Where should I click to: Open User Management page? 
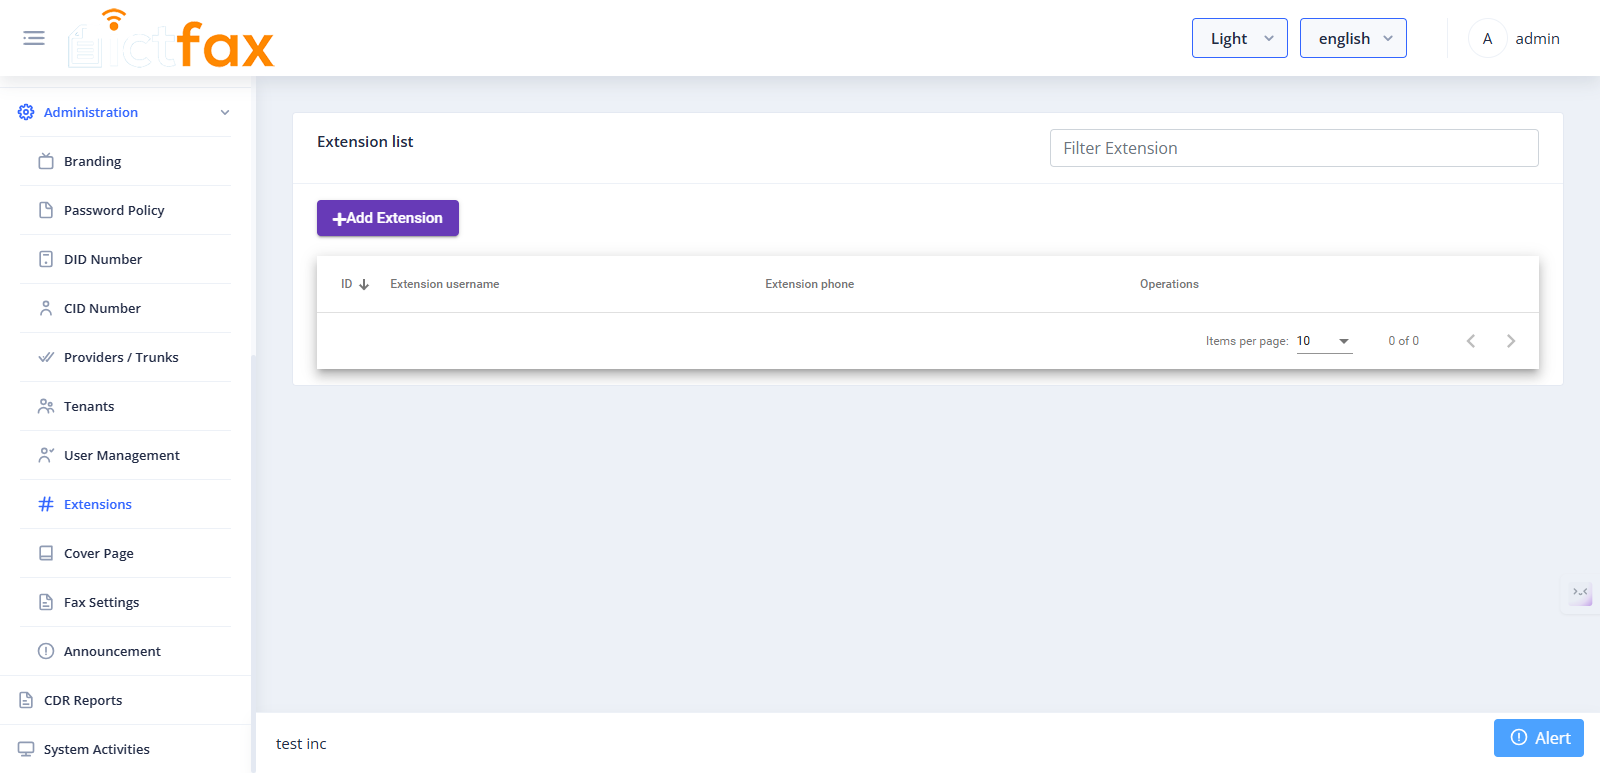[x=126, y=455]
